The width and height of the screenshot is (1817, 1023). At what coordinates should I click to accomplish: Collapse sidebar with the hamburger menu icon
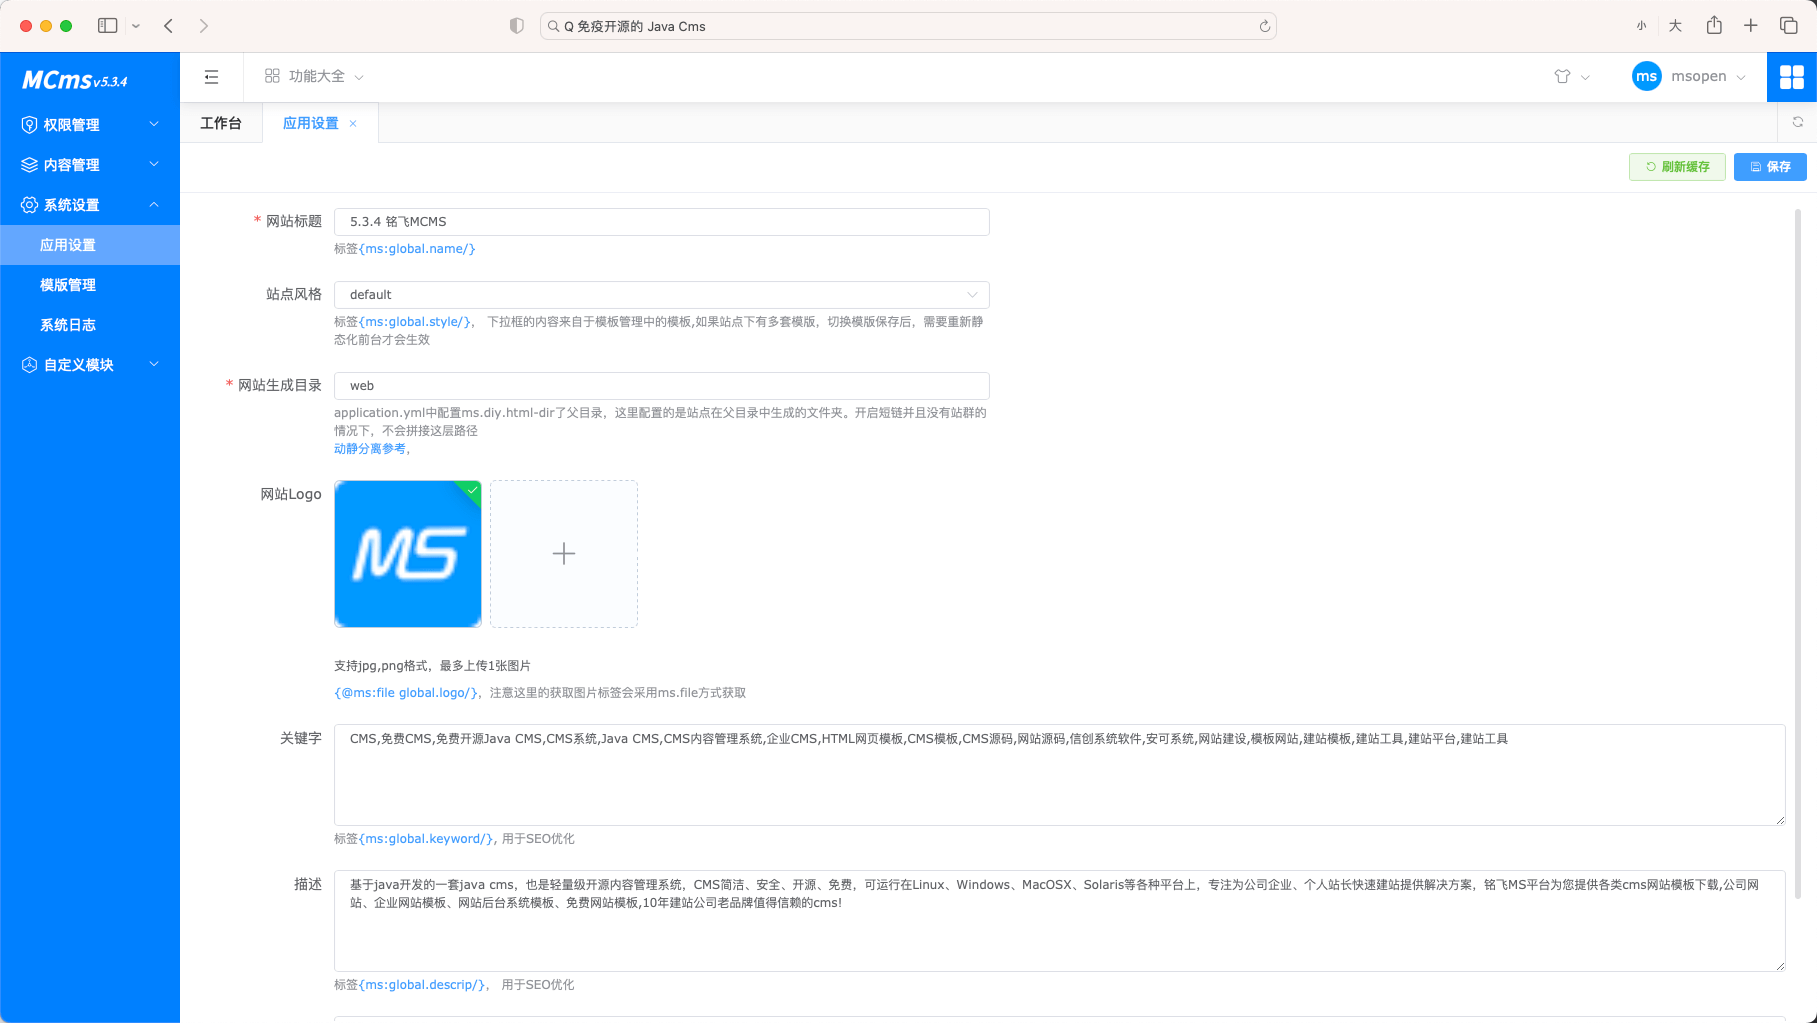211,77
